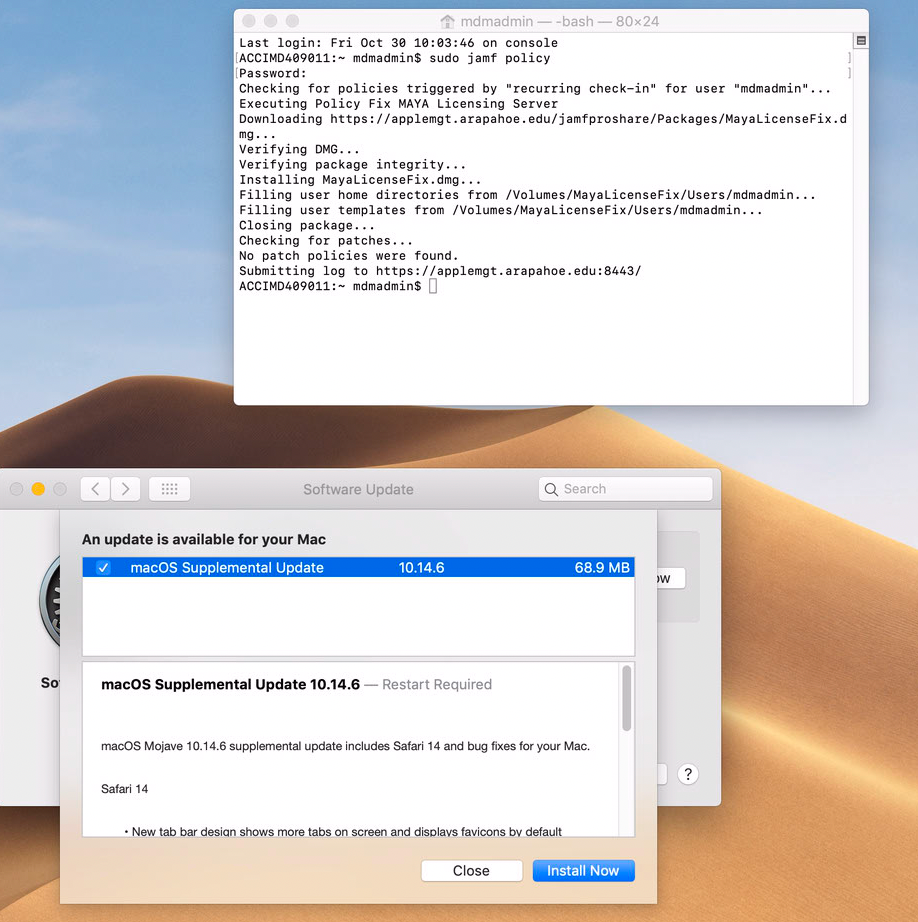
Task: Open Show All grid icon in System Preferences
Action: click(x=169, y=489)
